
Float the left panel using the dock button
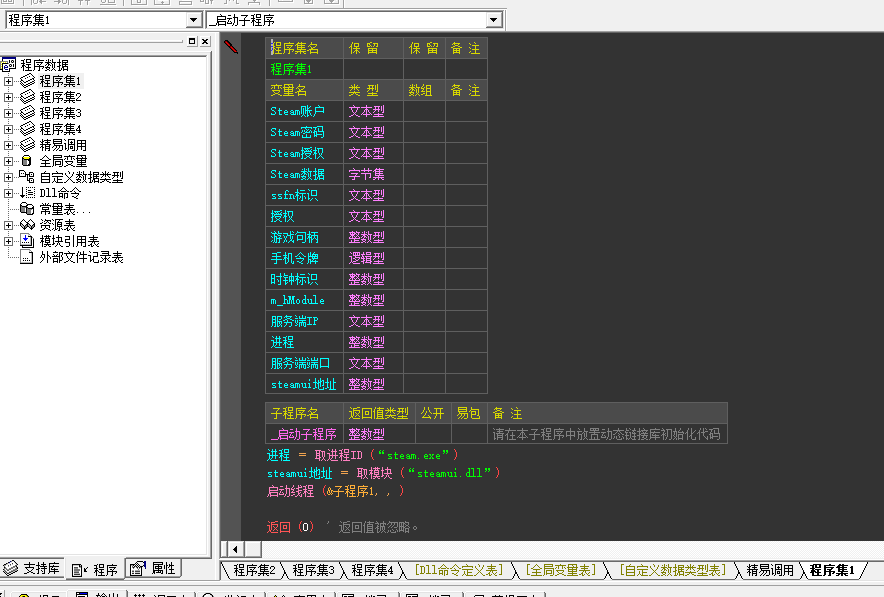pos(192,41)
